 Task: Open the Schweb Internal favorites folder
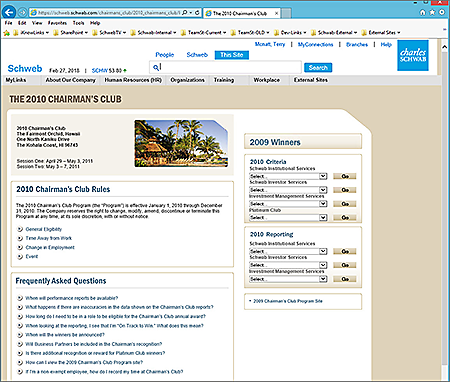(x=153, y=33)
